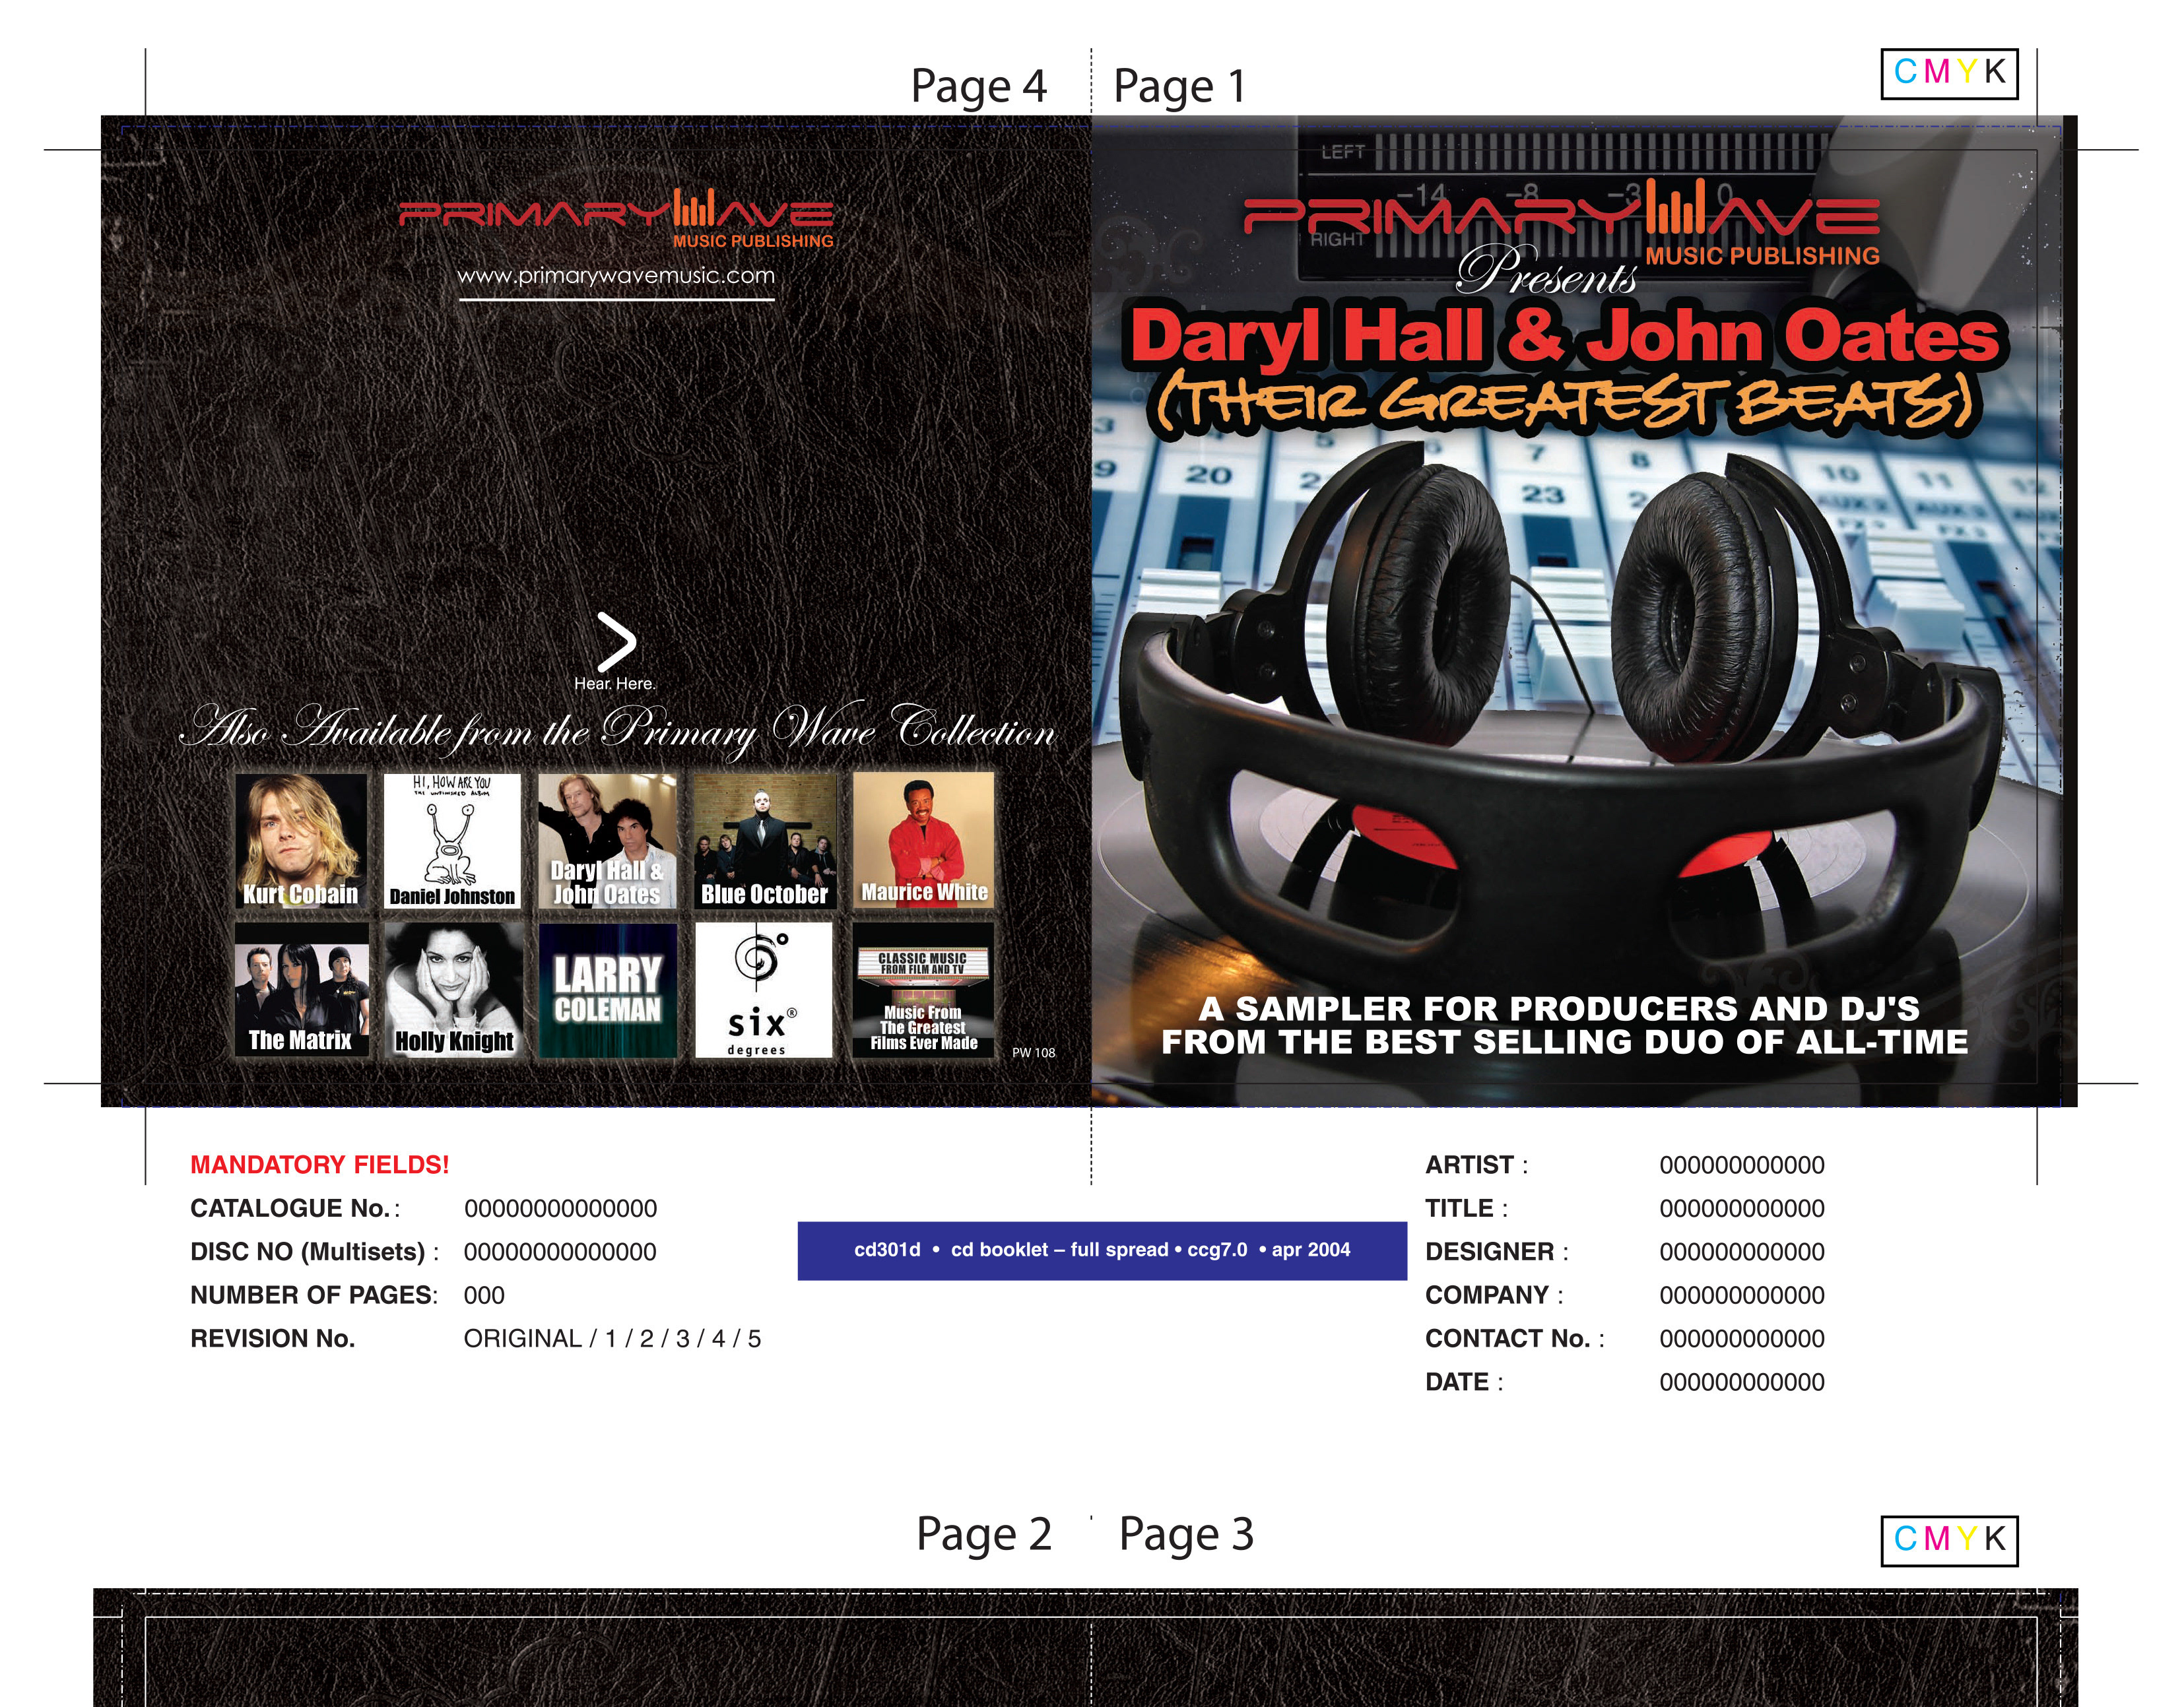Viewport: 2184px width, 1707px height.
Task: Click the Page 1 label
Action: tap(1180, 86)
